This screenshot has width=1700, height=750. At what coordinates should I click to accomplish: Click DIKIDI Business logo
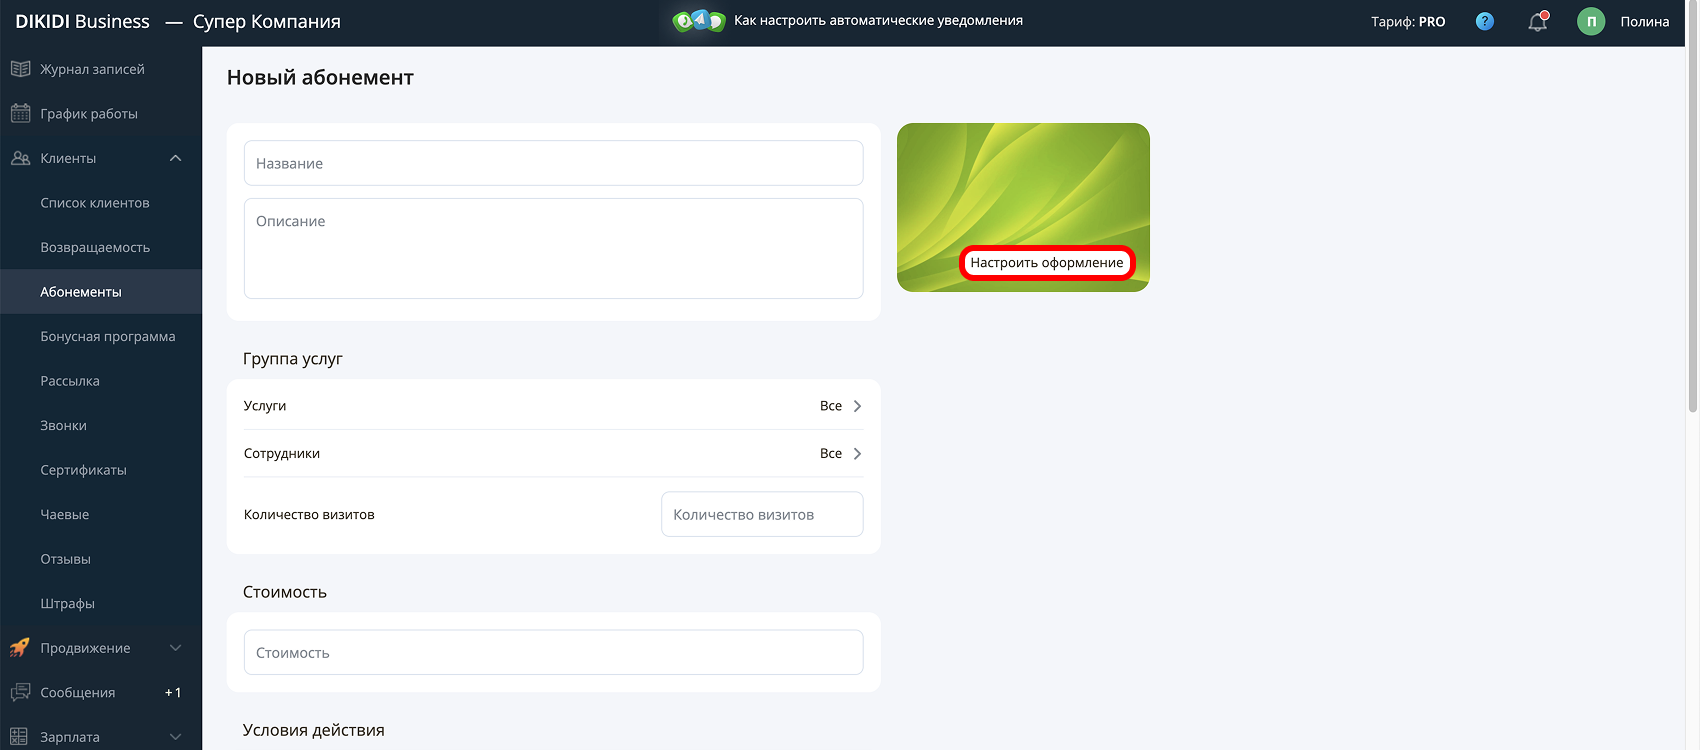click(x=82, y=21)
